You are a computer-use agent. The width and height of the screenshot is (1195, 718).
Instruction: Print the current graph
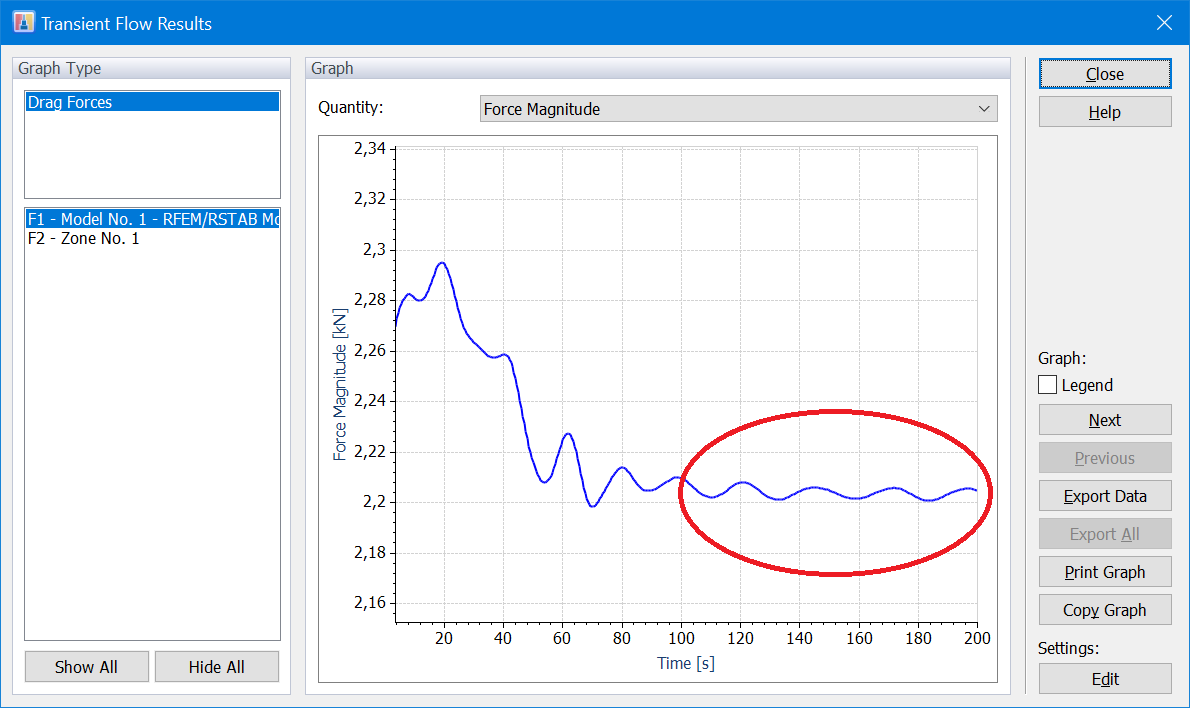pyautogui.click(x=1104, y=571)
